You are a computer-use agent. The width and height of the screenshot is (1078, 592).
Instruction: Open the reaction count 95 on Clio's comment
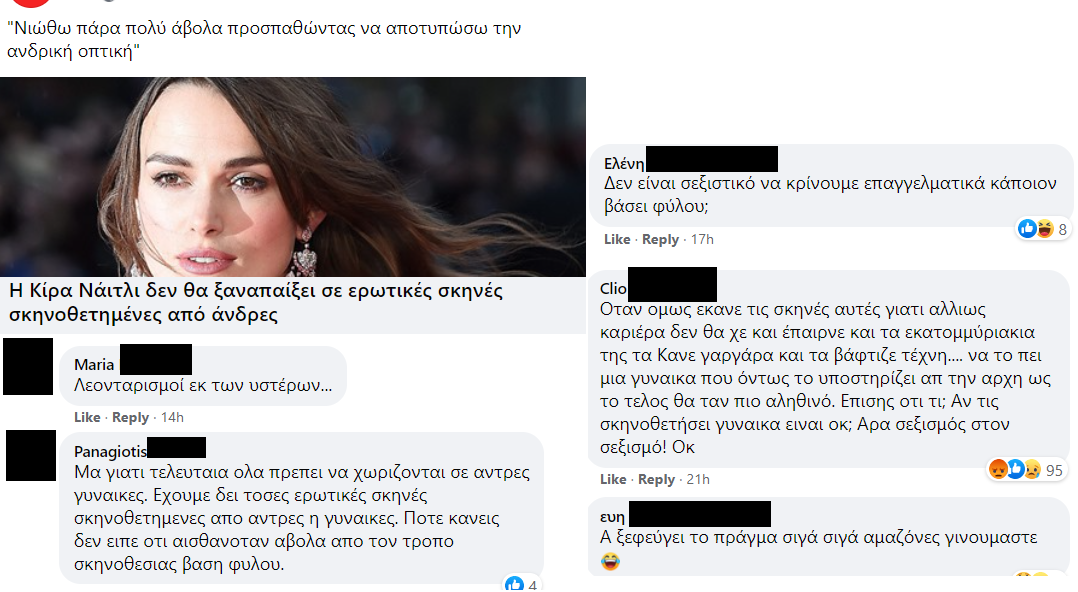point(1054,470)
